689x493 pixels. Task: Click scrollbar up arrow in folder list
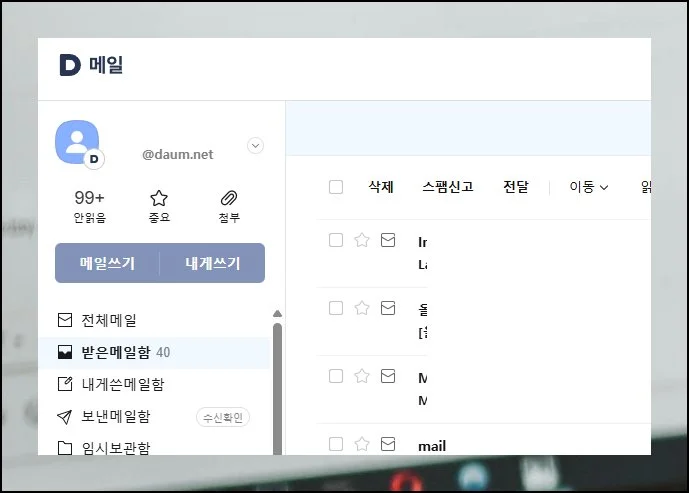point(277,314)
